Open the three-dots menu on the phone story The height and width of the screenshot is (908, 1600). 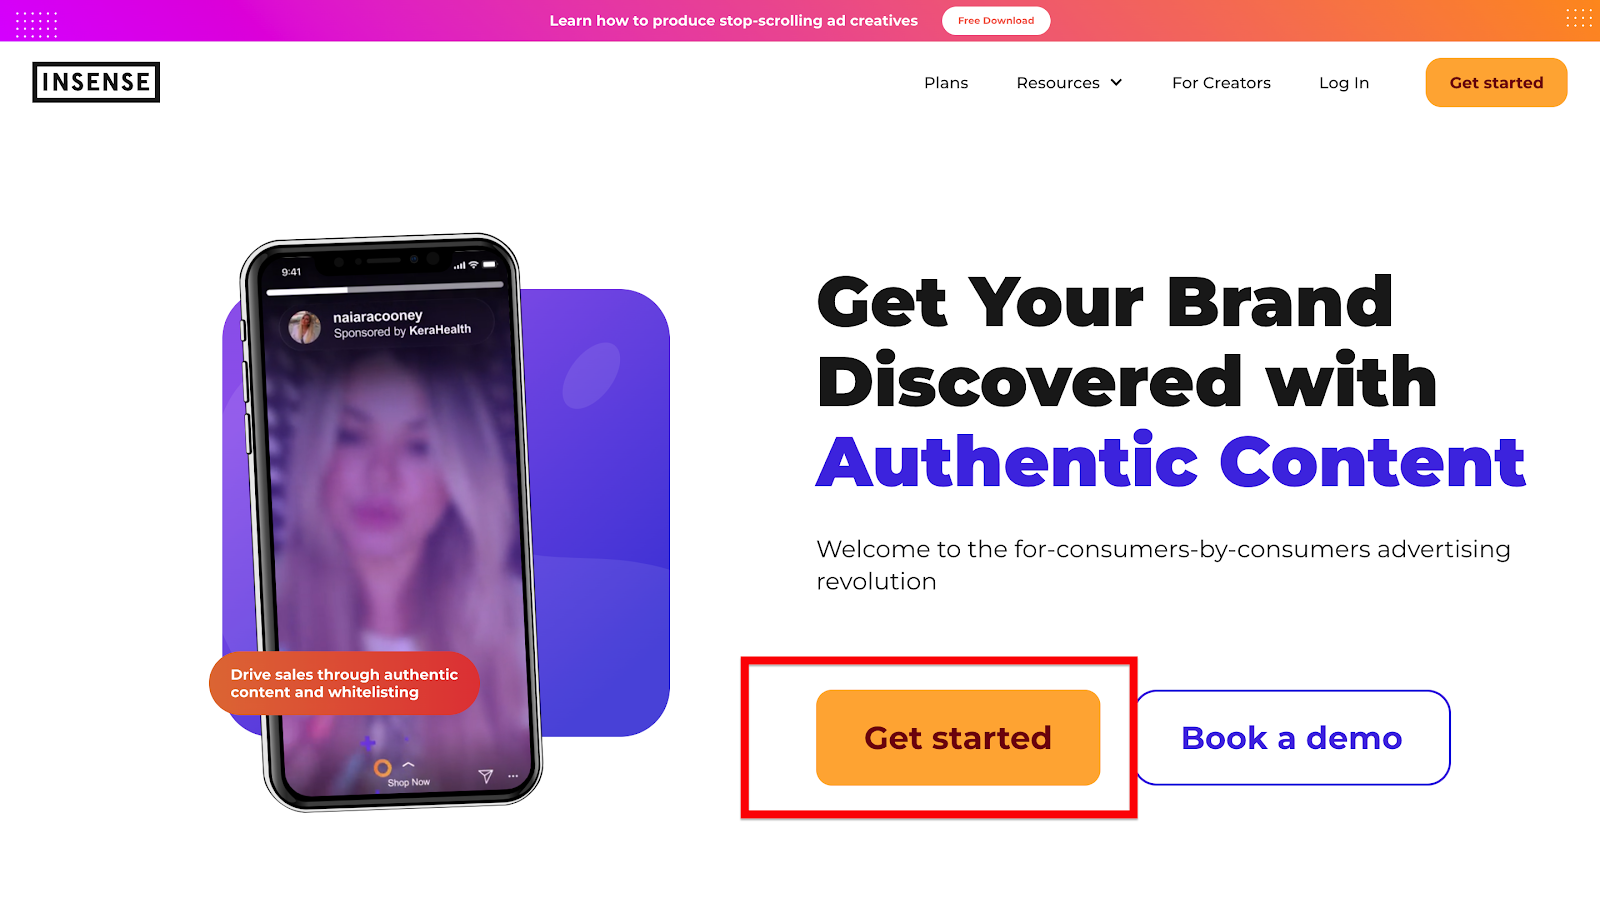pos(513,776)
